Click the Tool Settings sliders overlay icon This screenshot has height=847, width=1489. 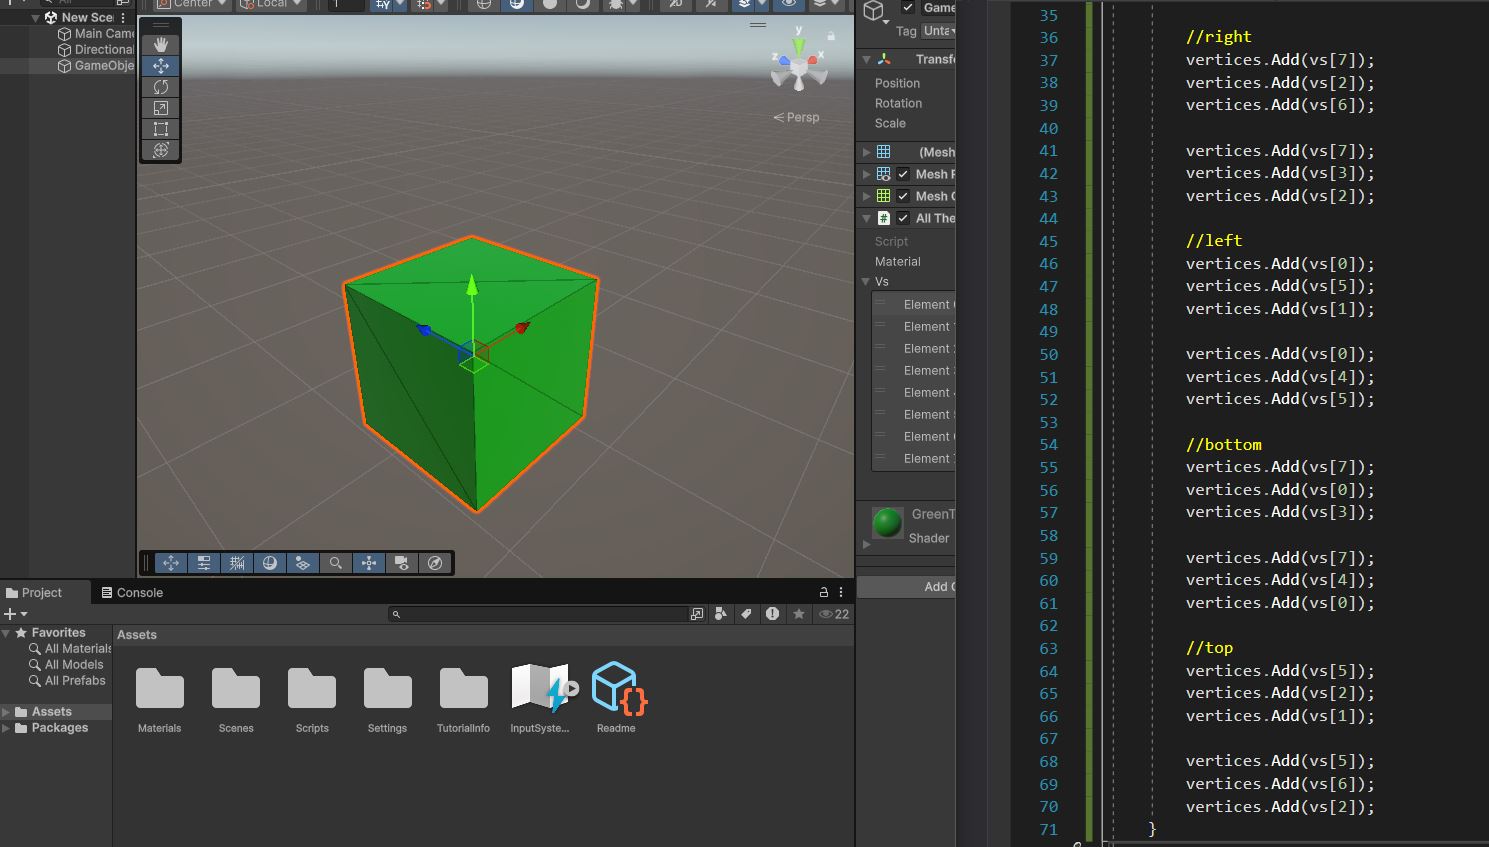[204, 563]
